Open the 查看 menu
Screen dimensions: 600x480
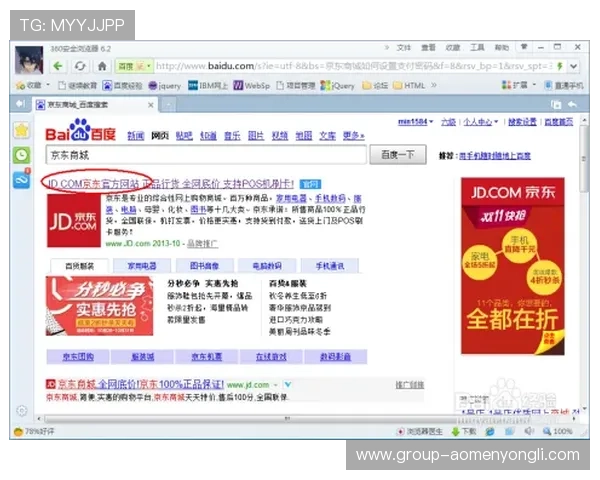coord(428,47)
